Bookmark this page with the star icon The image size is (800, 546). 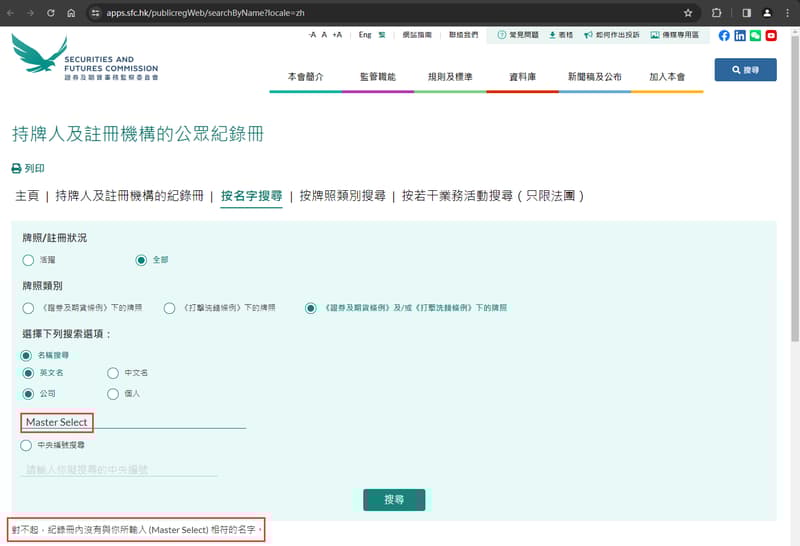[688, 13]
